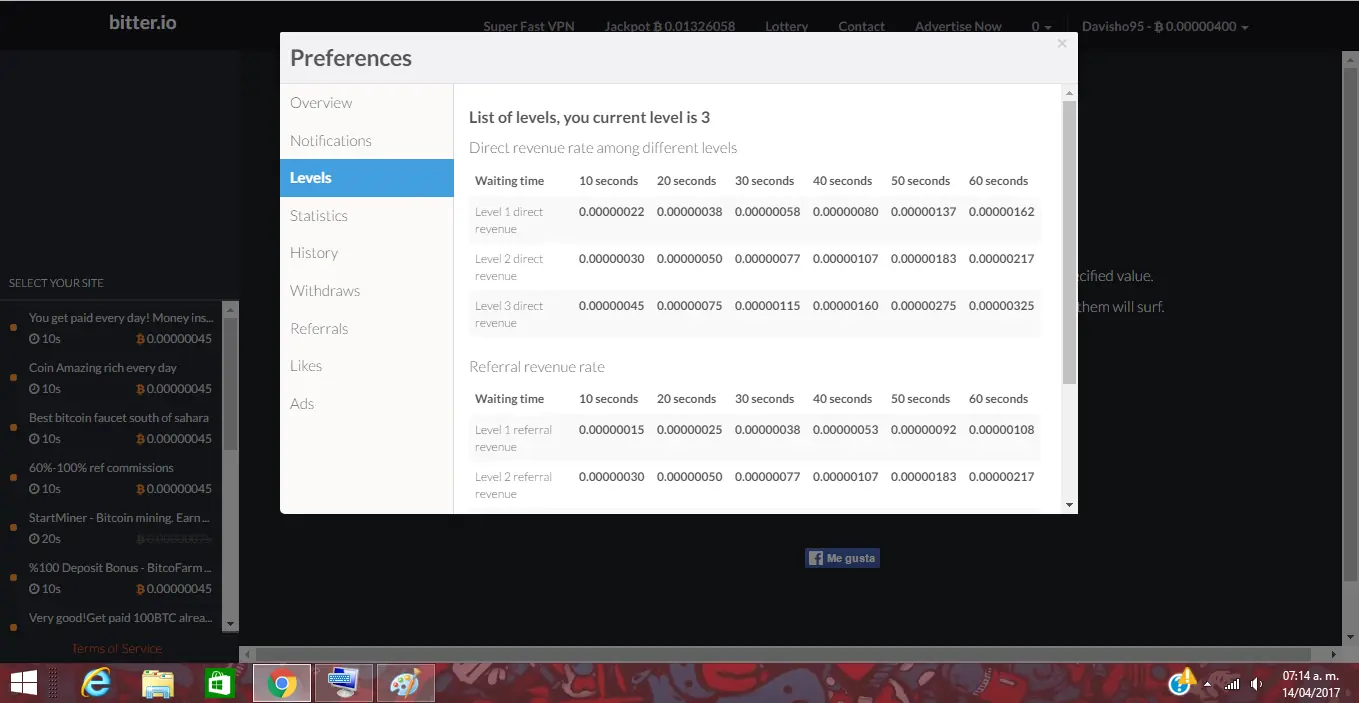1359x703 pixels.
Task: Switch to Chrome in taskbar
Action: click(x=281, y=683)
